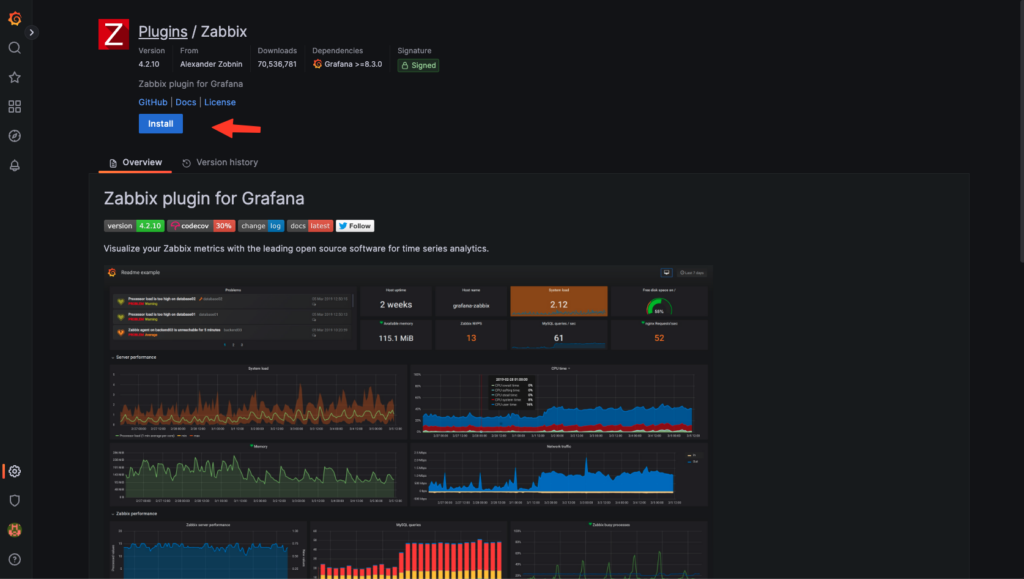Viewport: 1024px width, 579px height.
Task: Click the document icon on Overview tab
Action: [x=113, y=163]
